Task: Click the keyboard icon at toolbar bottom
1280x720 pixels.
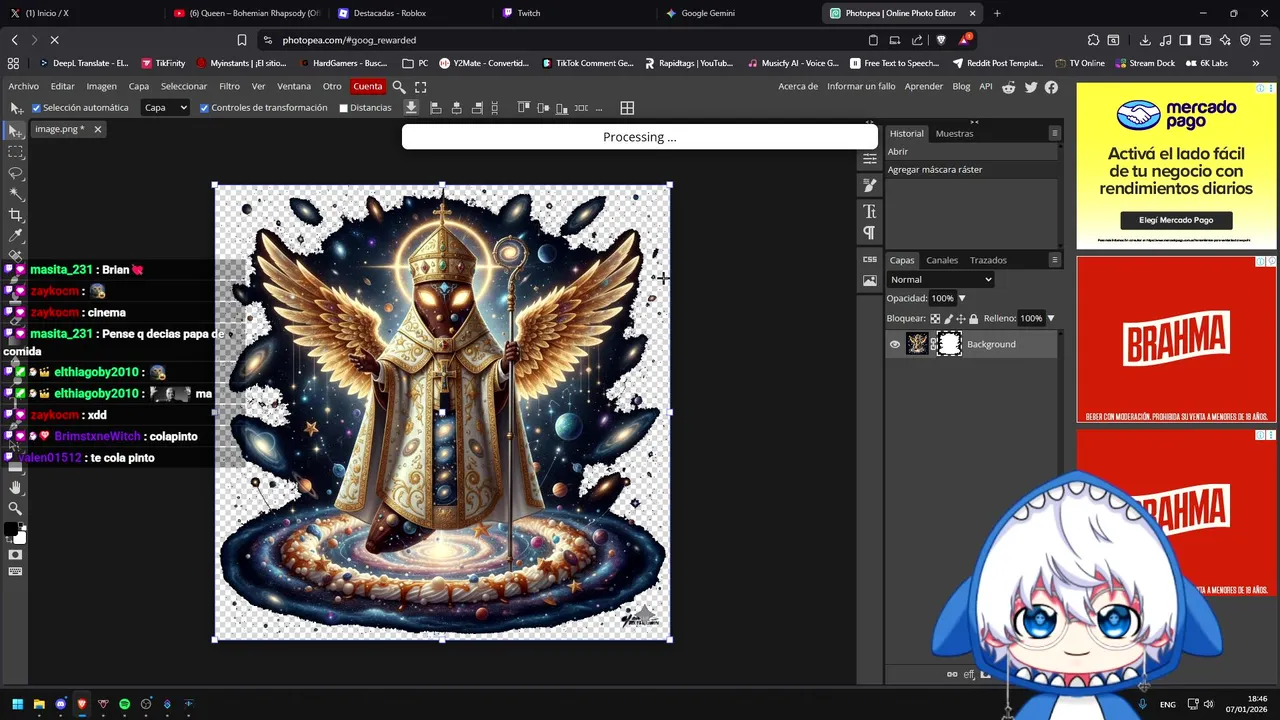Action: pyautogui.click(x=15, y=572)
